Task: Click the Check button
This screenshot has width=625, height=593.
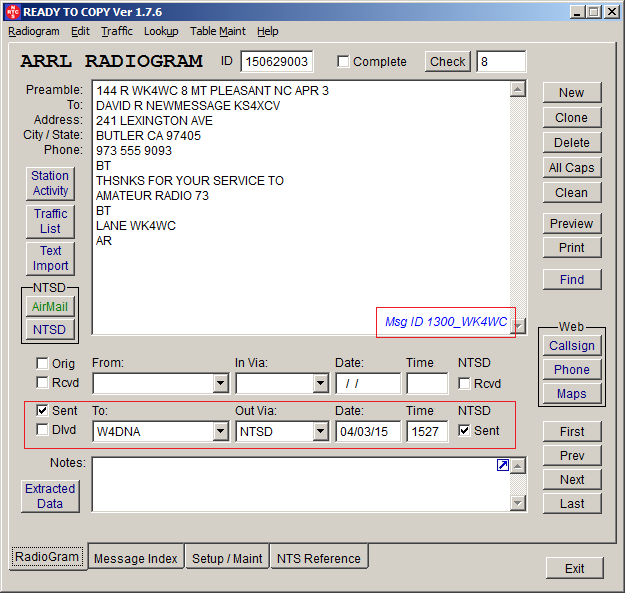Action: [x=447, y=61]
